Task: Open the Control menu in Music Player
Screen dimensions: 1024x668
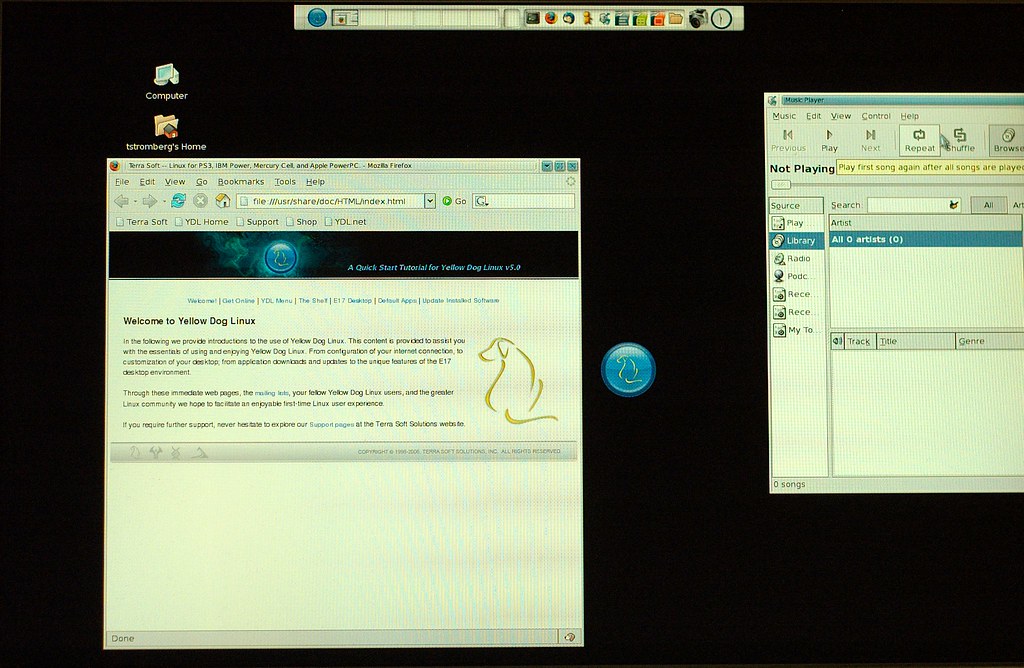Action: point(876,116)
